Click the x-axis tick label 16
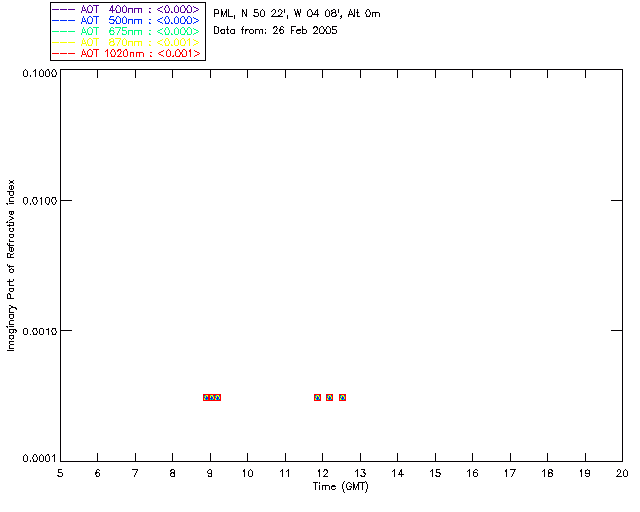The height and width of the screenshot is (512, 640). [x=472, y=473]
